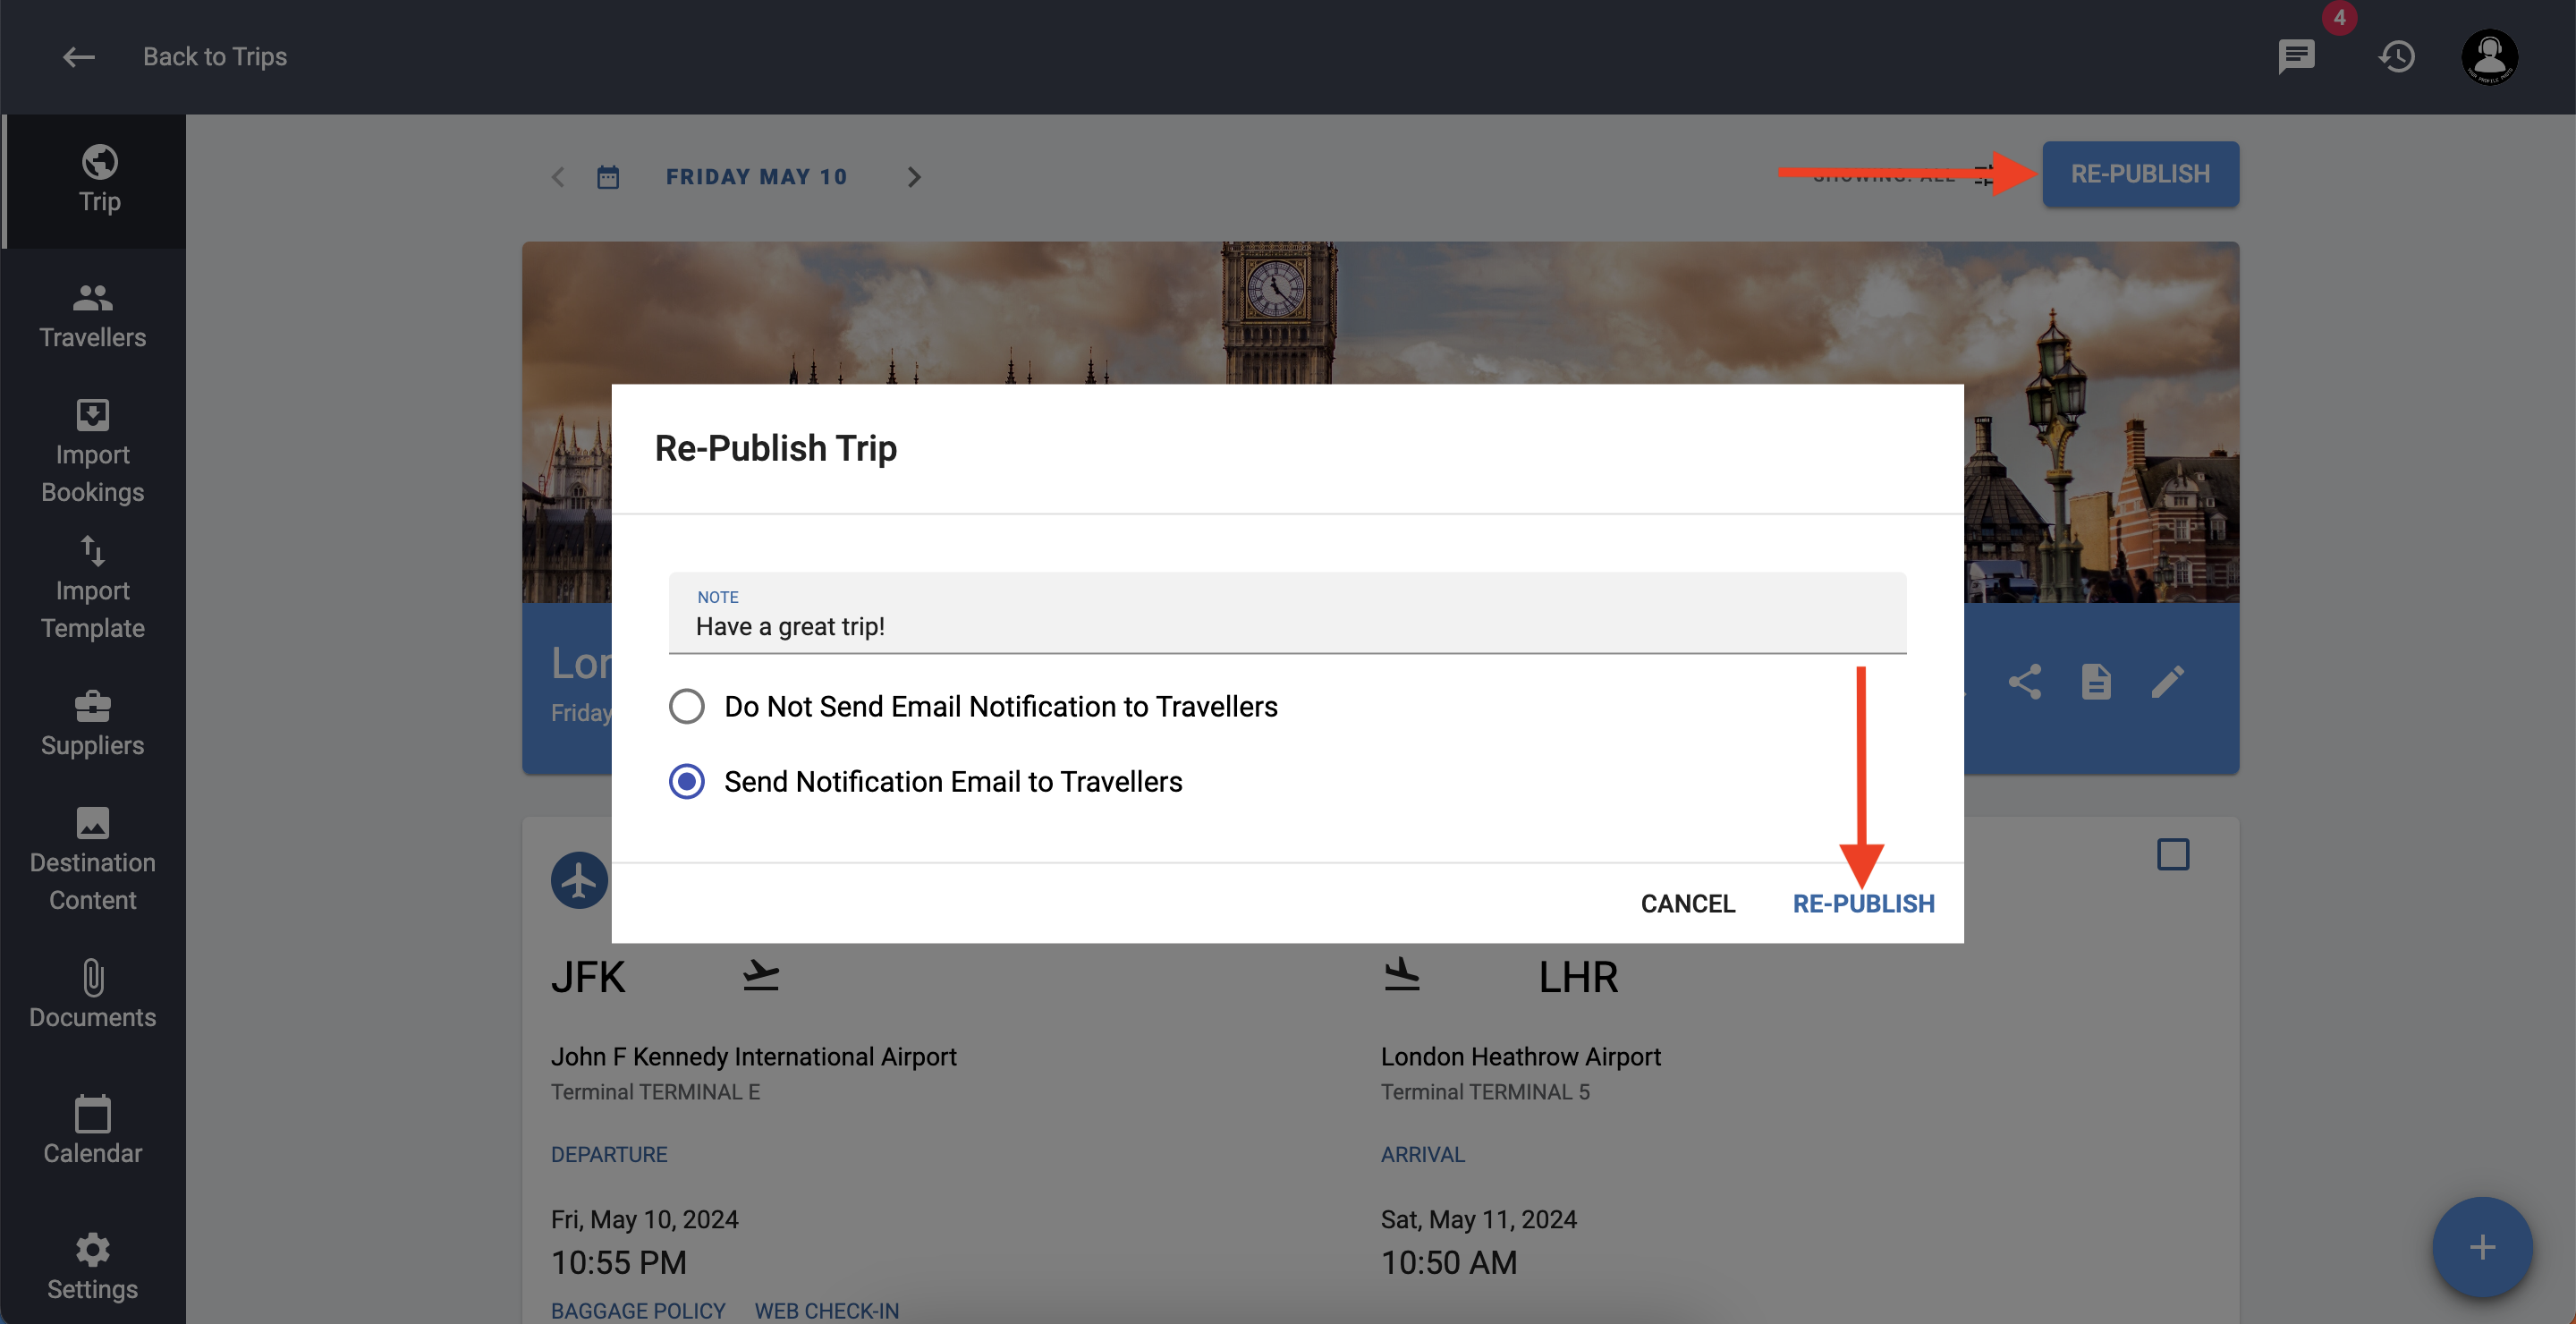The height and width of the screenshot is (1324, 2576).
Task: Go to the next day chevron
Action: coord(913,177)
